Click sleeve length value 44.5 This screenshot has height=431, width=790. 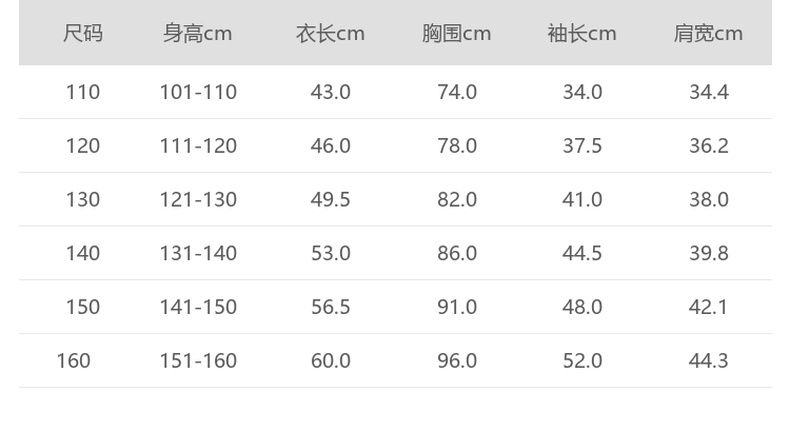582,253
